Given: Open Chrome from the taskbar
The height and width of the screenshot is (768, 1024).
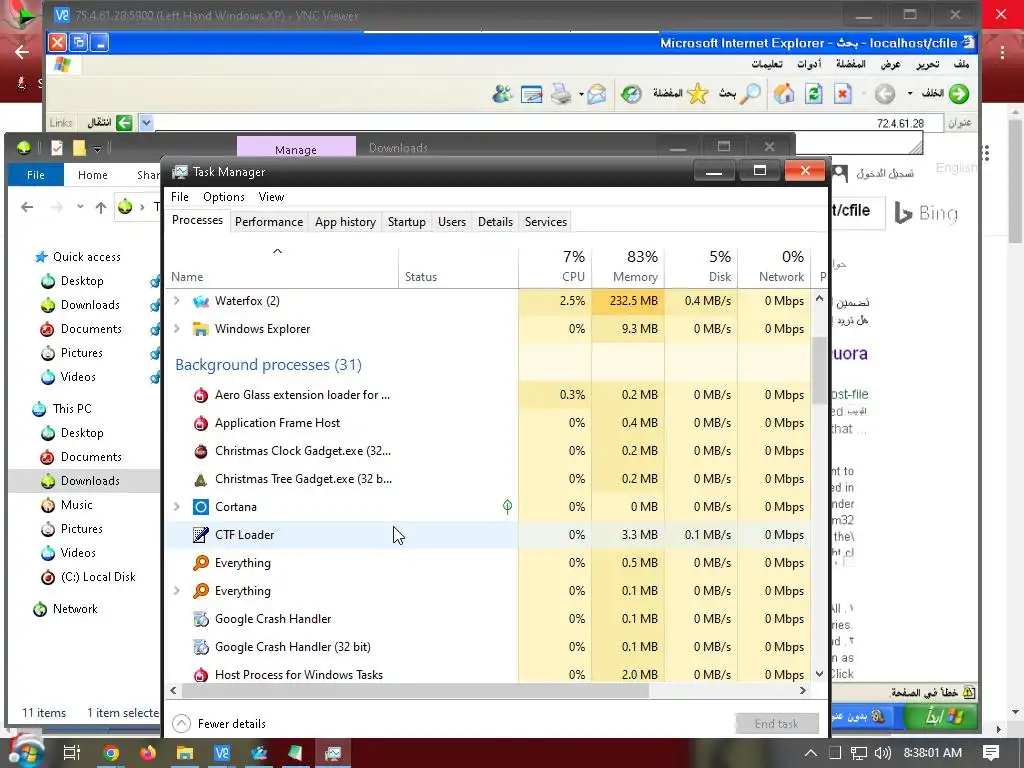Looking at the screenshot, I should click(x=111, y=753).
